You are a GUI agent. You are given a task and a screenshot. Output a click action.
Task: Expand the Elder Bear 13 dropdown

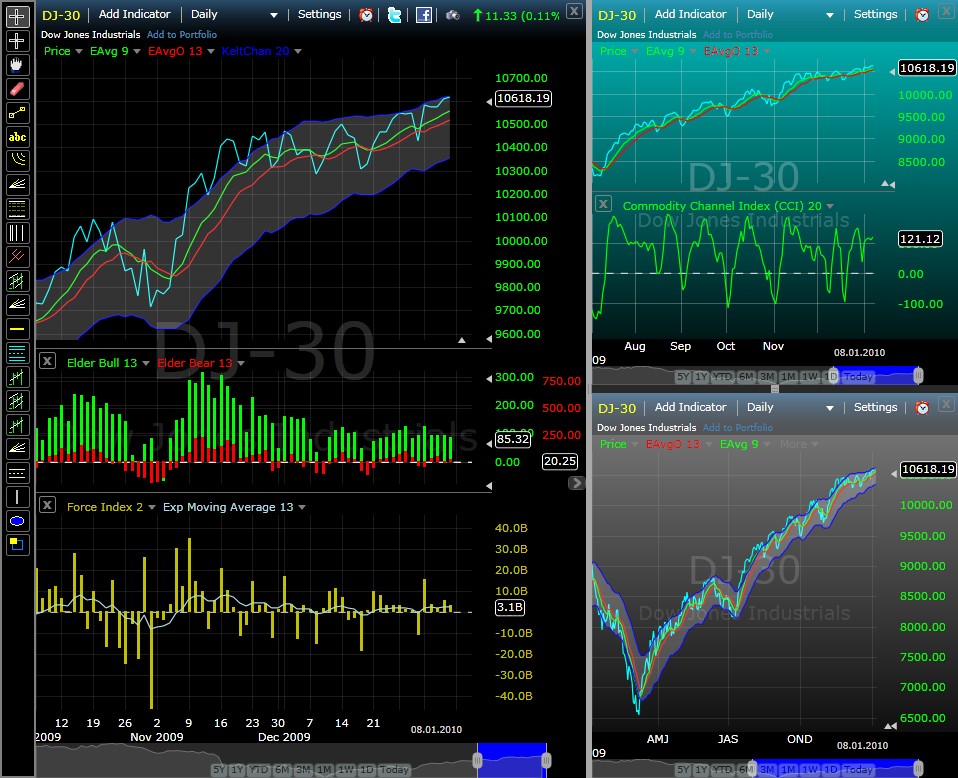pos(241,363)
